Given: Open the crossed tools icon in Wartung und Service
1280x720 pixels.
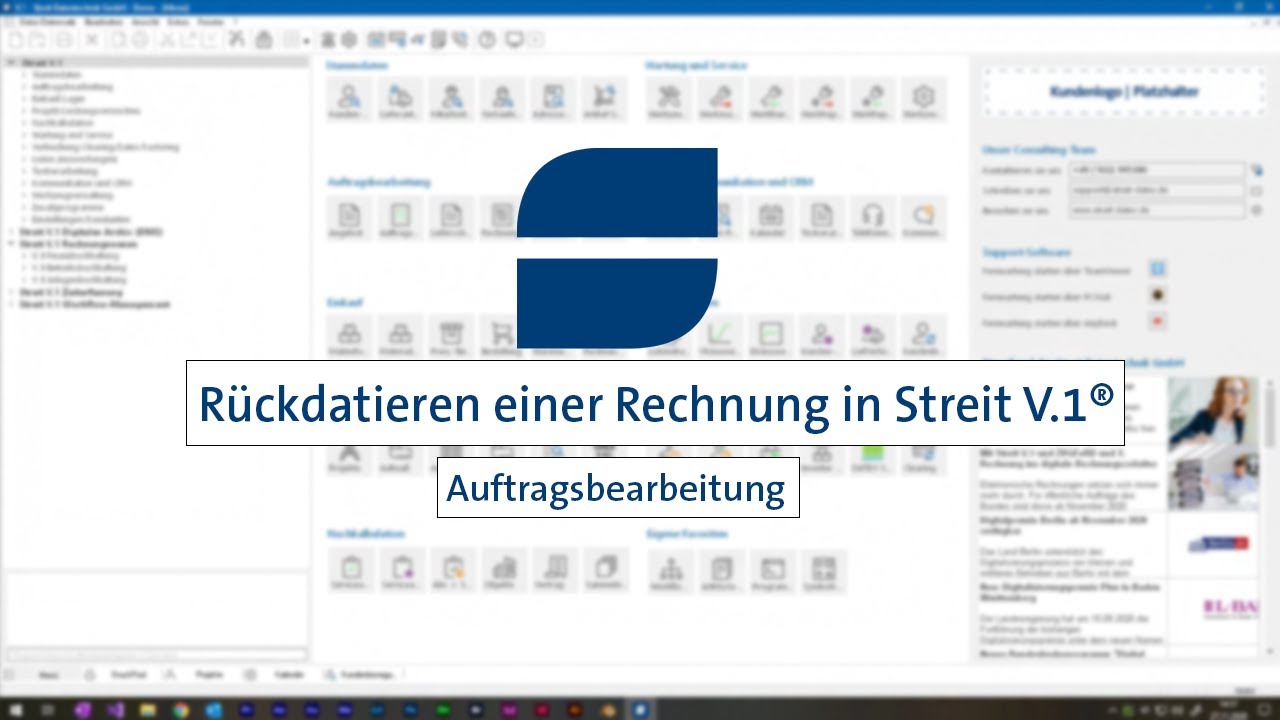Looking at the screenshot, I should tap(668, 100).
